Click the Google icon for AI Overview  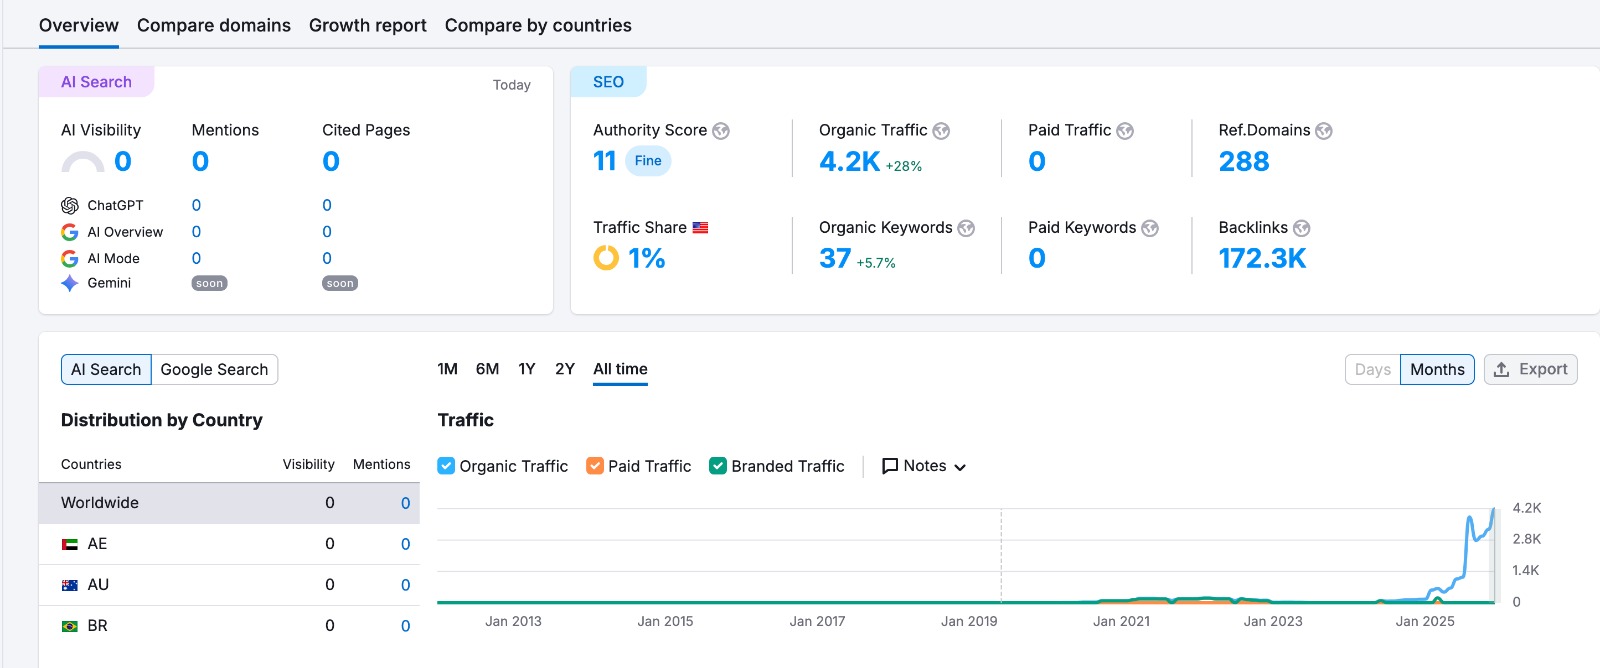[70, 232]
